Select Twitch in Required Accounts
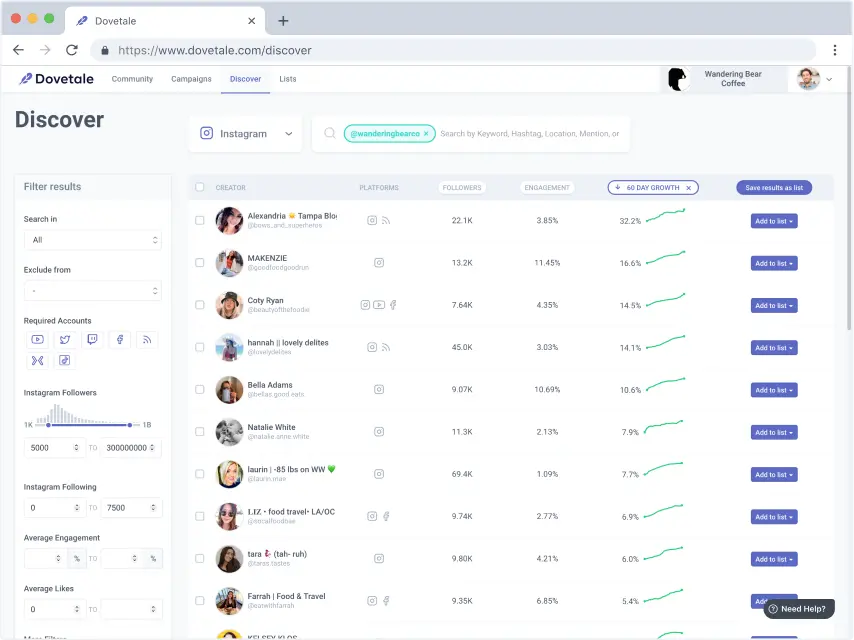This screenshot has height=640, width=854. tap(93, 340)
